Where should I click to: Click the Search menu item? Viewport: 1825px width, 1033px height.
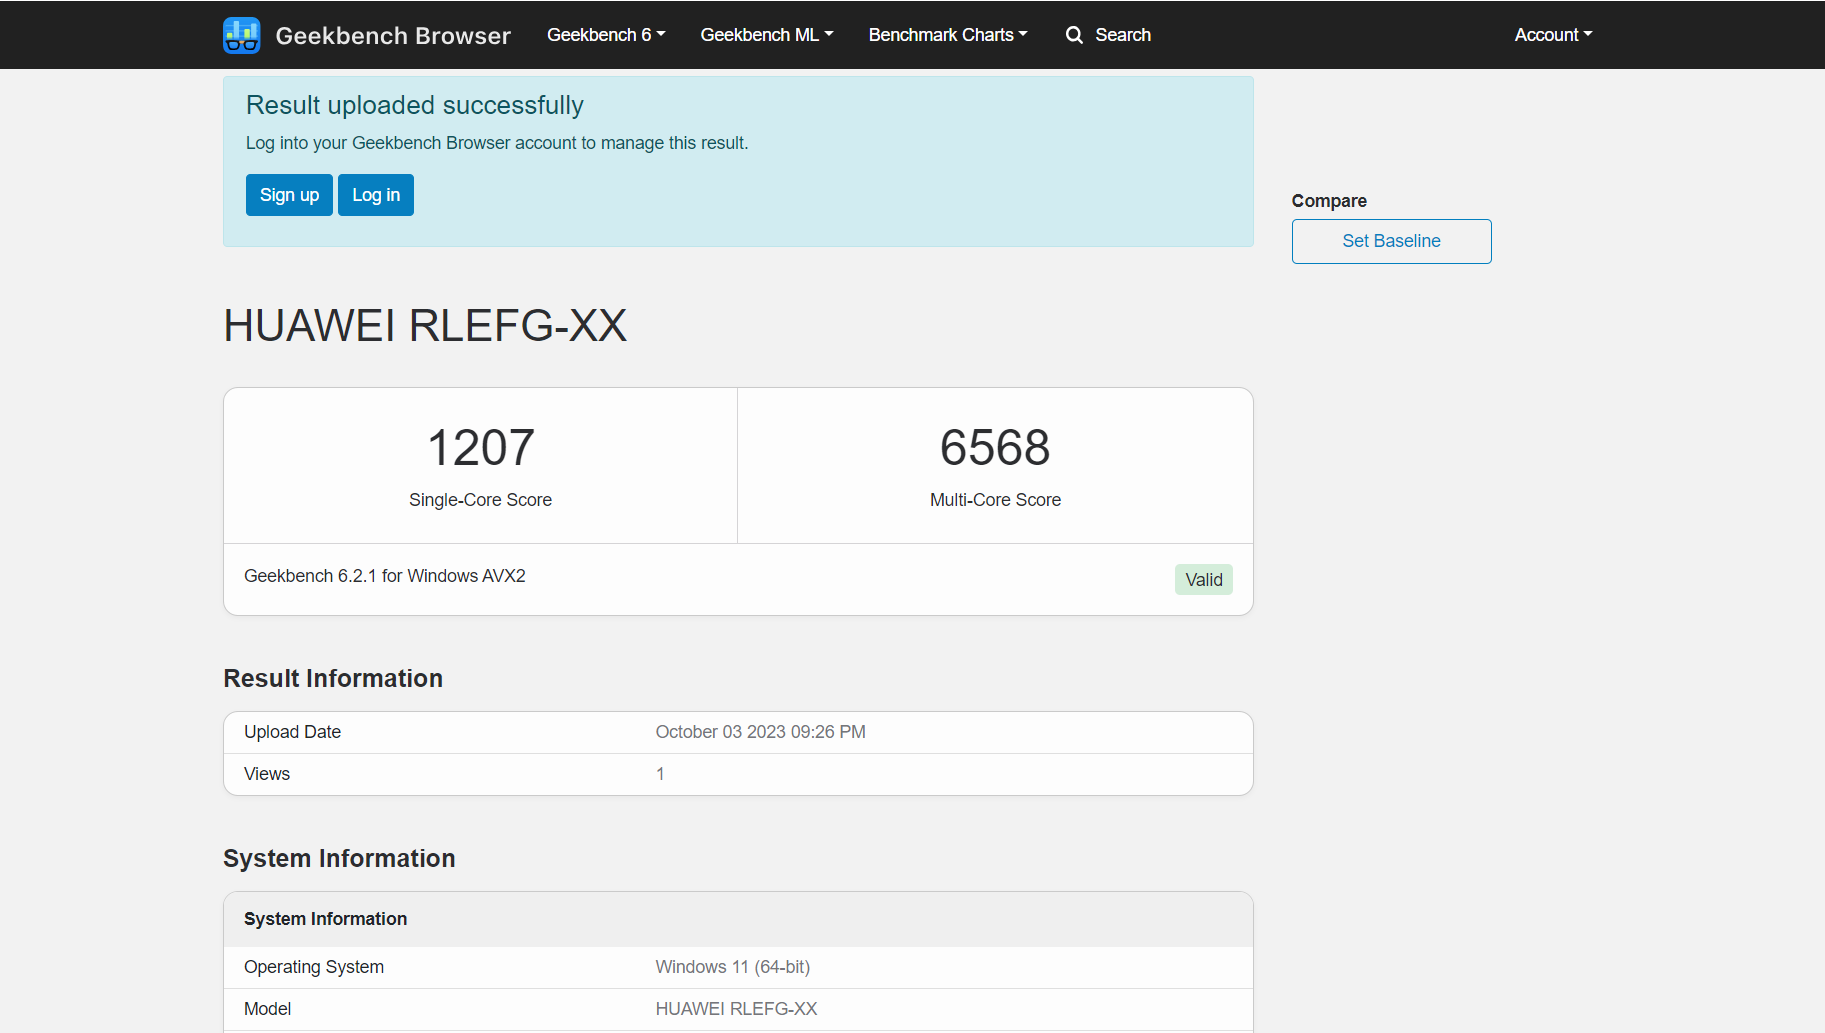[1108, 35]
